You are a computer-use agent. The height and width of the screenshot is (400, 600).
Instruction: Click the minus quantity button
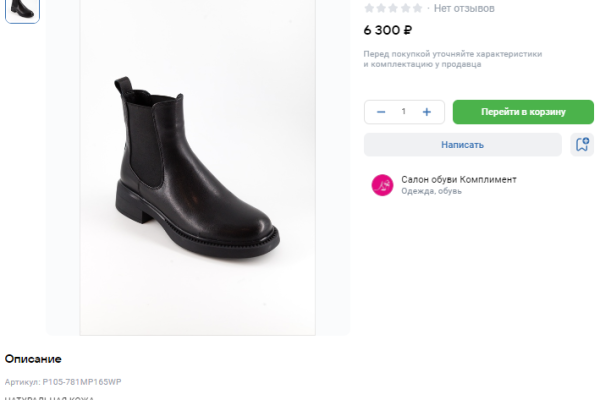coord(381,112)
